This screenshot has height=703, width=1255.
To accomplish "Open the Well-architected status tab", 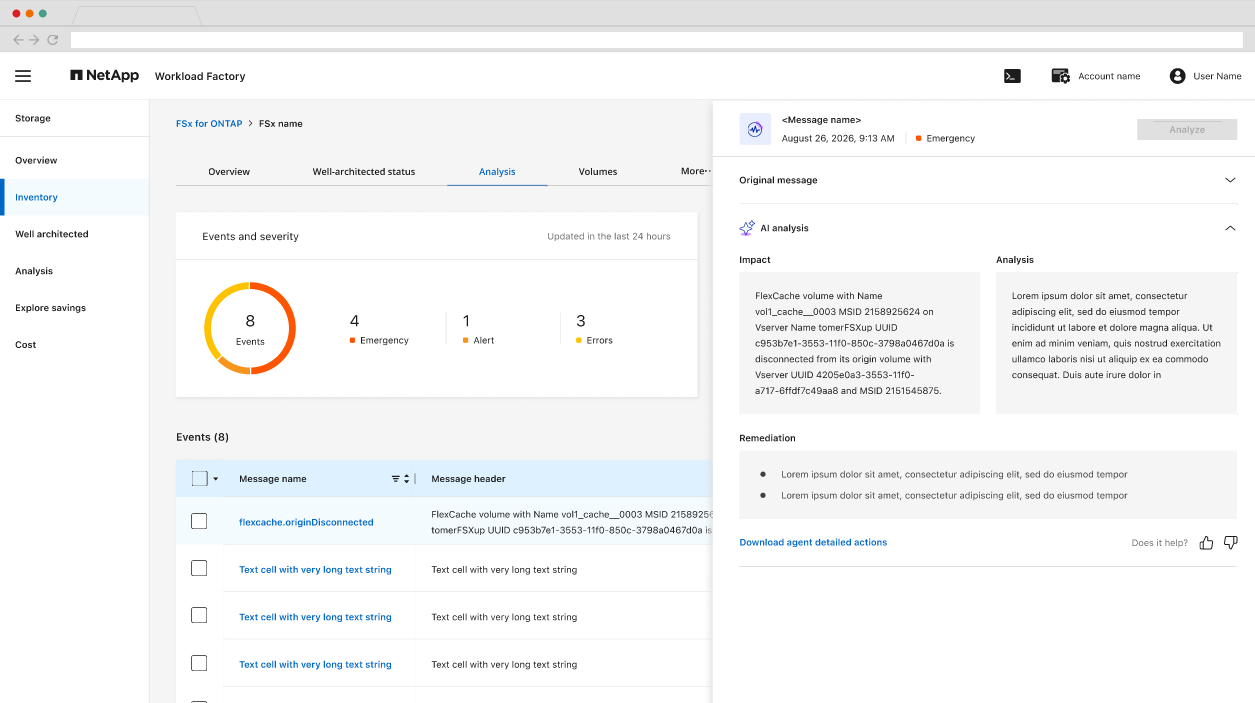I will (364, 172).
